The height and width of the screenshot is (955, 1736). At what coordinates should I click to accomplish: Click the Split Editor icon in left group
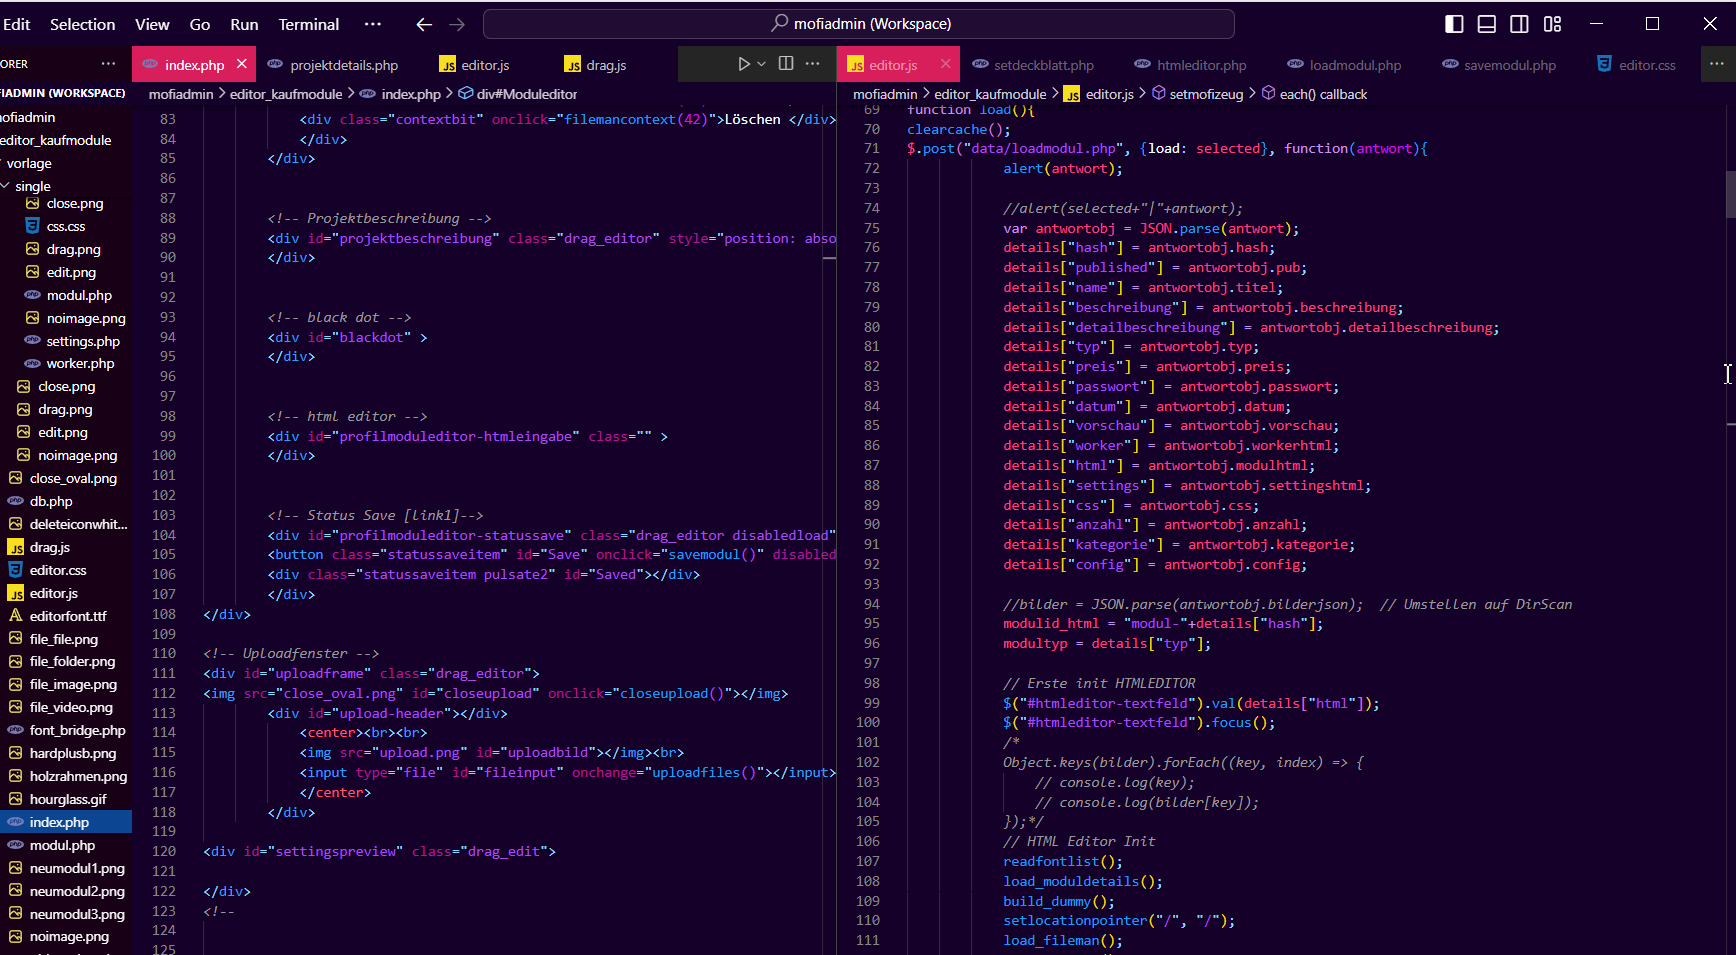tap(786, 64)
